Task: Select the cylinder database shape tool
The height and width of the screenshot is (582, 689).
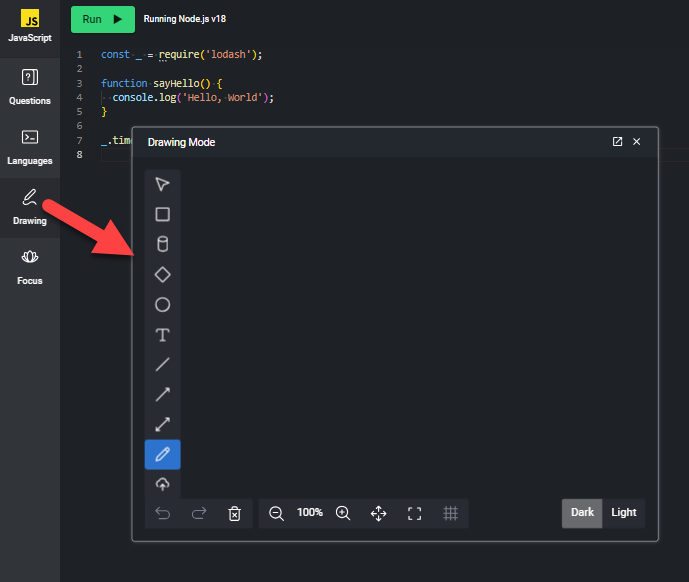Action: pyautogui.click(x=162, y=244)
